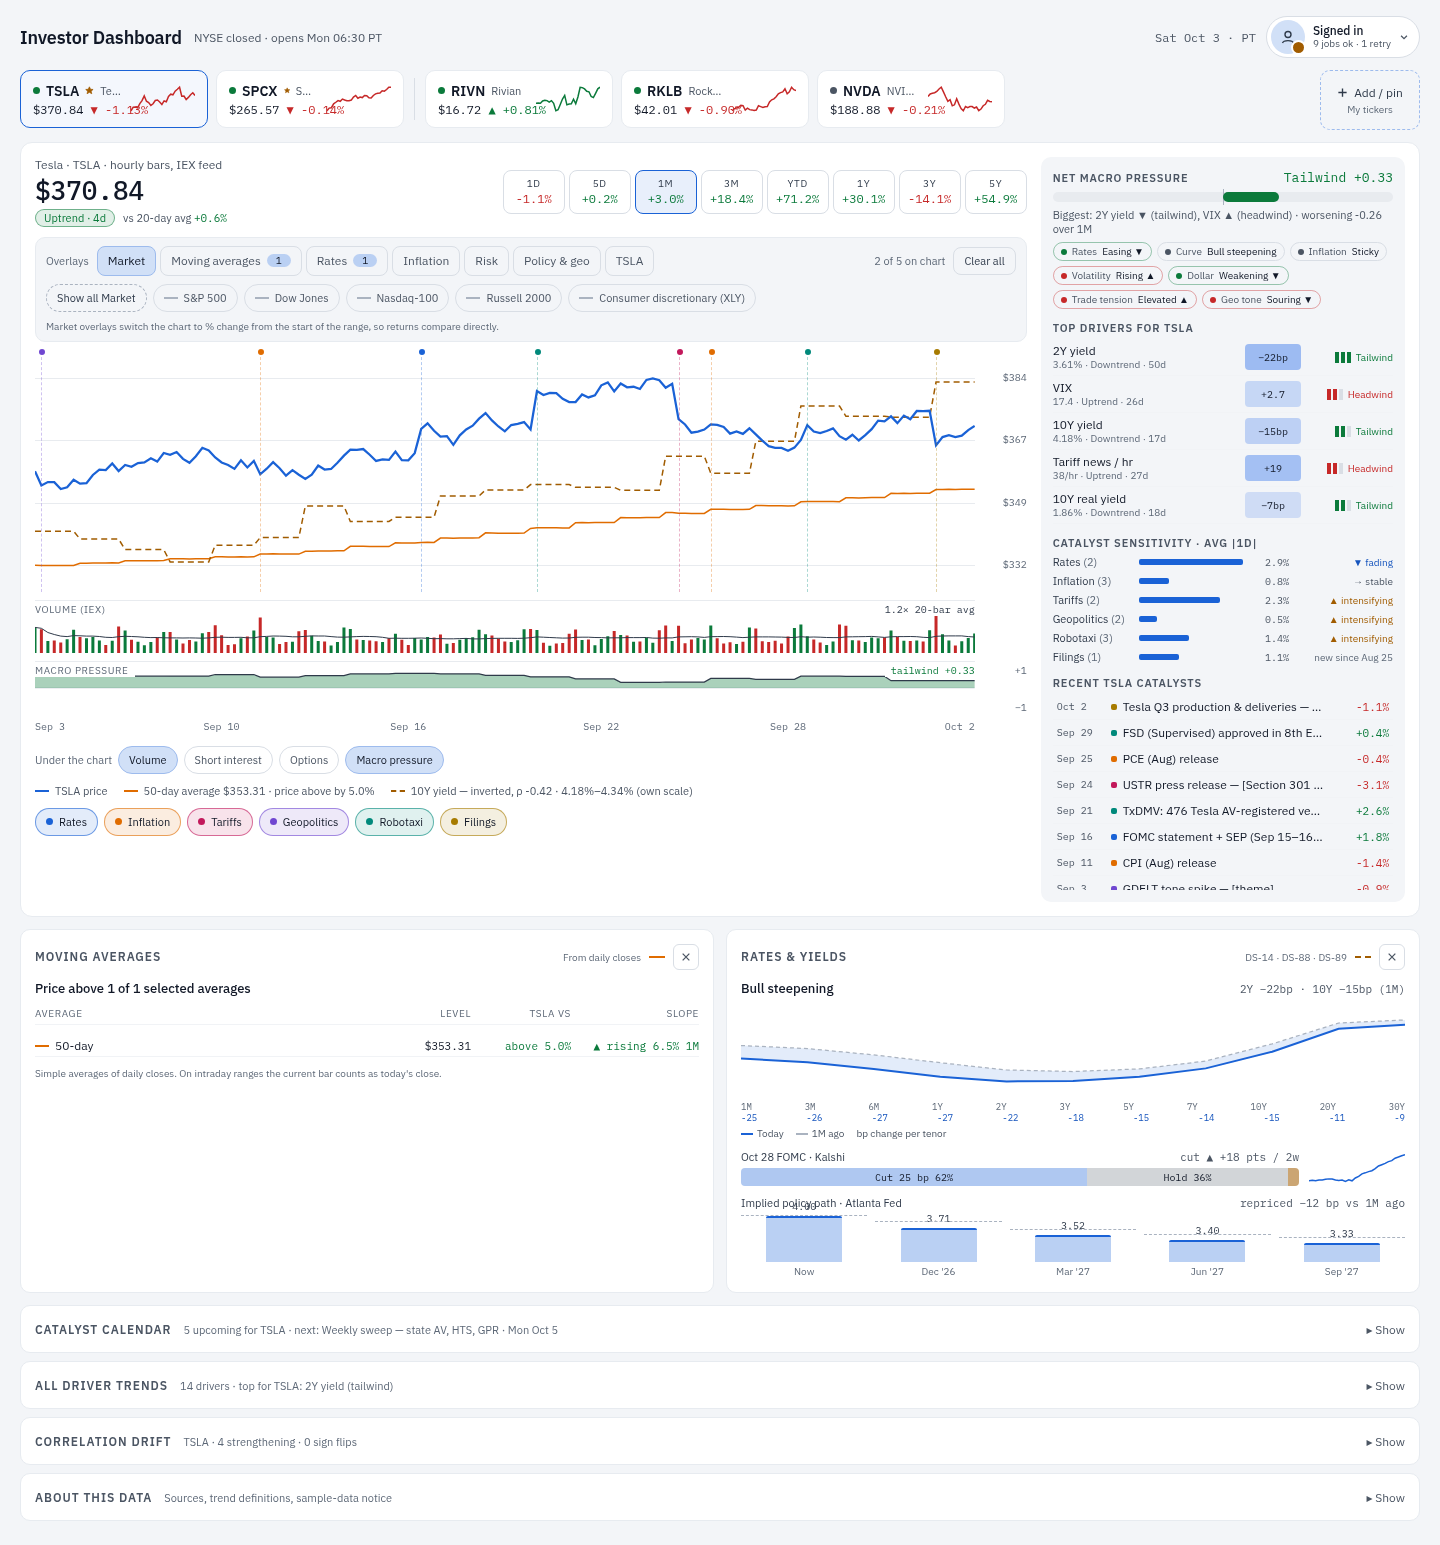
Task: Toggle the Robotaxi catalyst filter chip
Action: [394, 822]
